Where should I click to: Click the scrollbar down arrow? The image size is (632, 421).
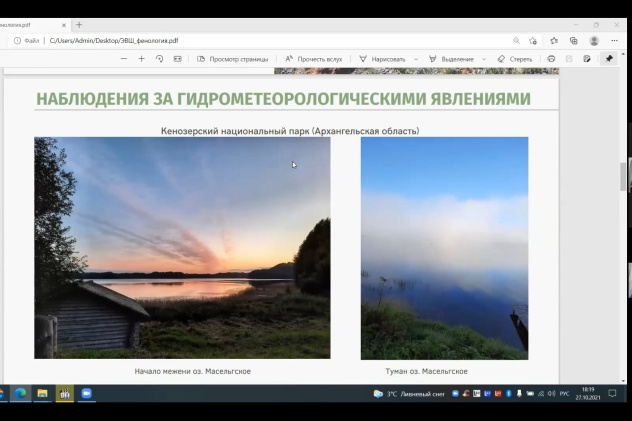pos(623,381)
